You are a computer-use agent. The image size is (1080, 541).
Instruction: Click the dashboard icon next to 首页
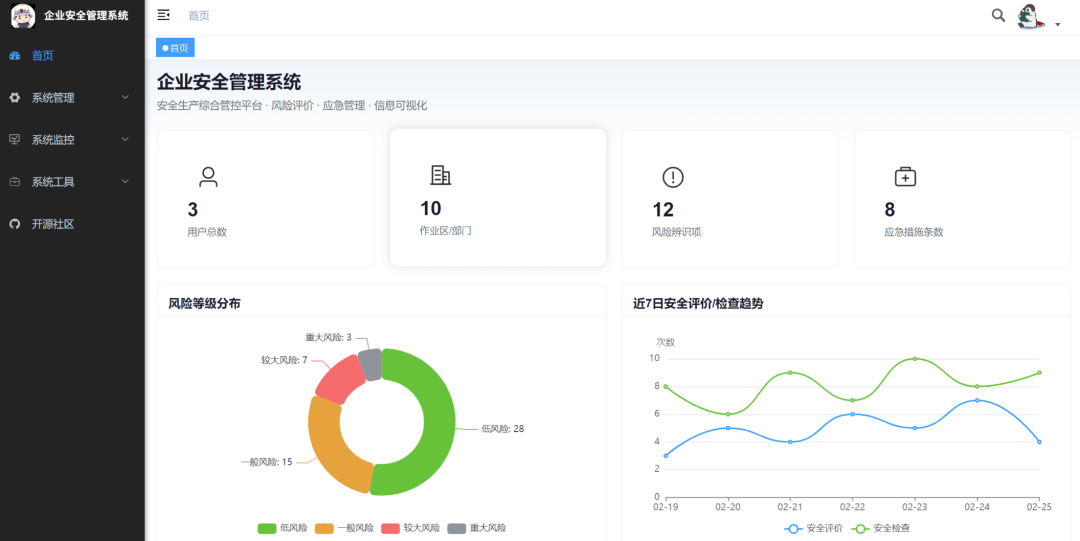14,56
